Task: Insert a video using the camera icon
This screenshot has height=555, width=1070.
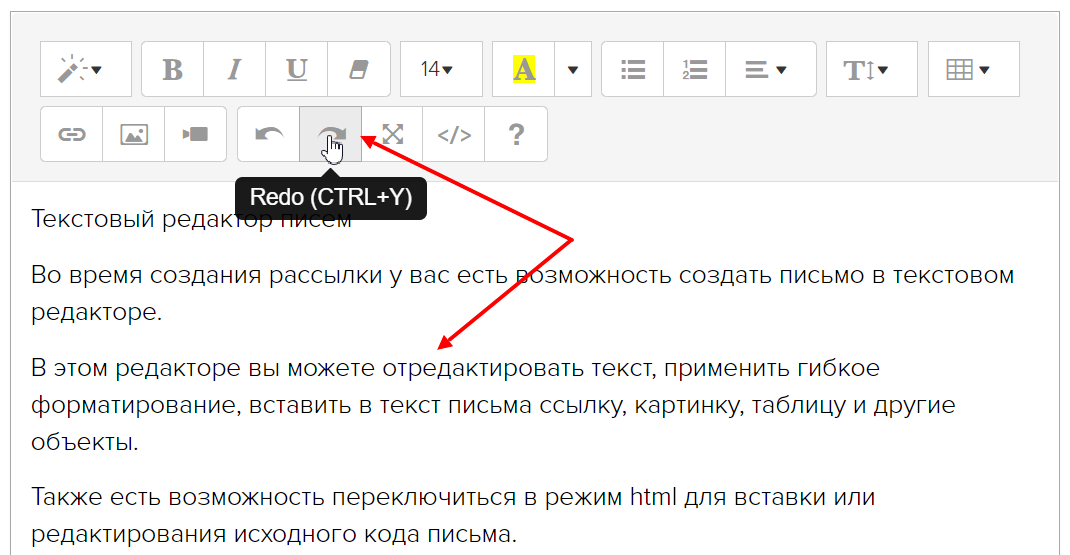Action: pos(195,134)
